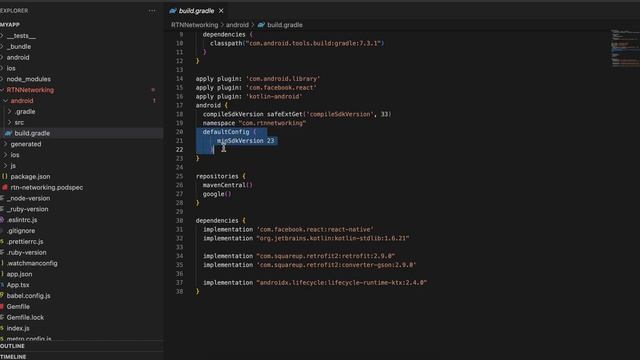The width and height of the screenshot is (640, 360).
Task: Click the classpath gradle:7.3.1 line
Action: pos(297,43)
